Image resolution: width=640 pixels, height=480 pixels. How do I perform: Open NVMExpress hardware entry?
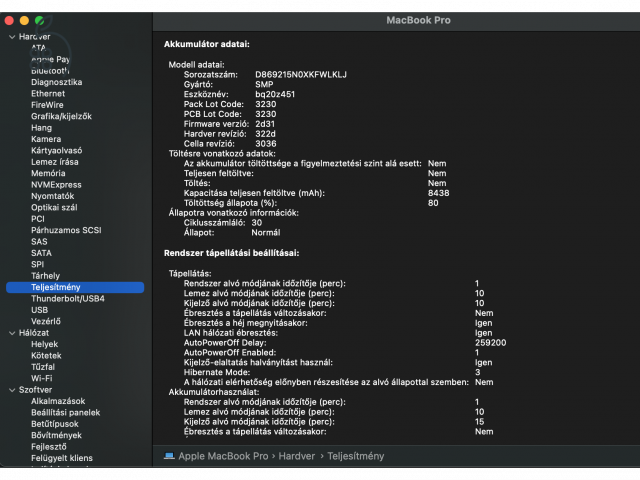point(56,185)
